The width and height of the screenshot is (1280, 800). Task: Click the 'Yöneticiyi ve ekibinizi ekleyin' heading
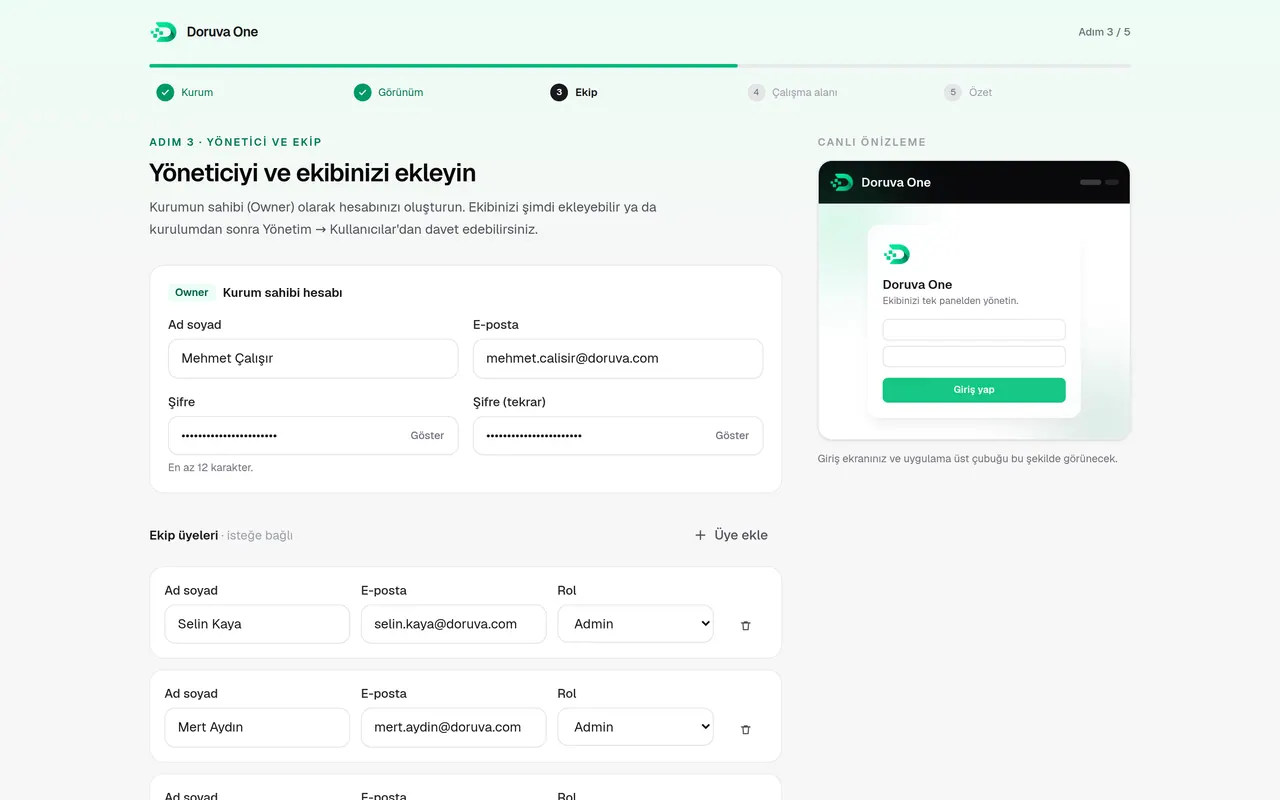click(312, 173)
